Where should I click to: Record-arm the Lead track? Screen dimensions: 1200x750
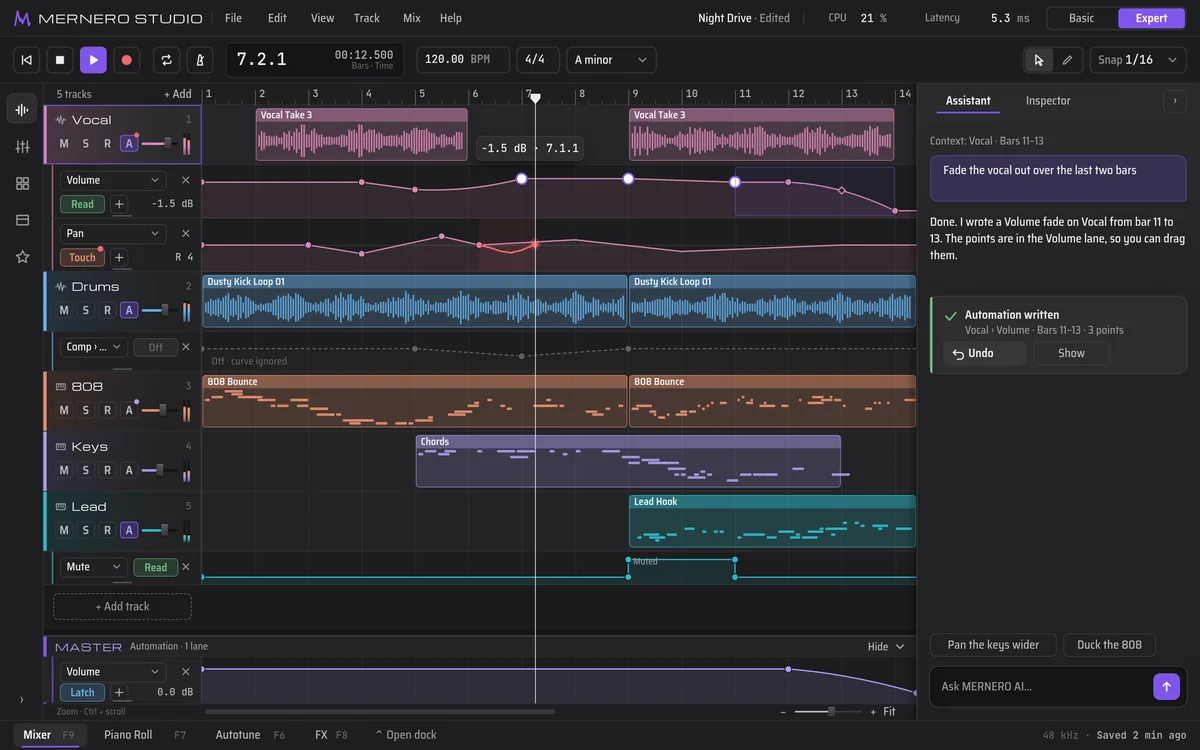click(x=107, y=530)
